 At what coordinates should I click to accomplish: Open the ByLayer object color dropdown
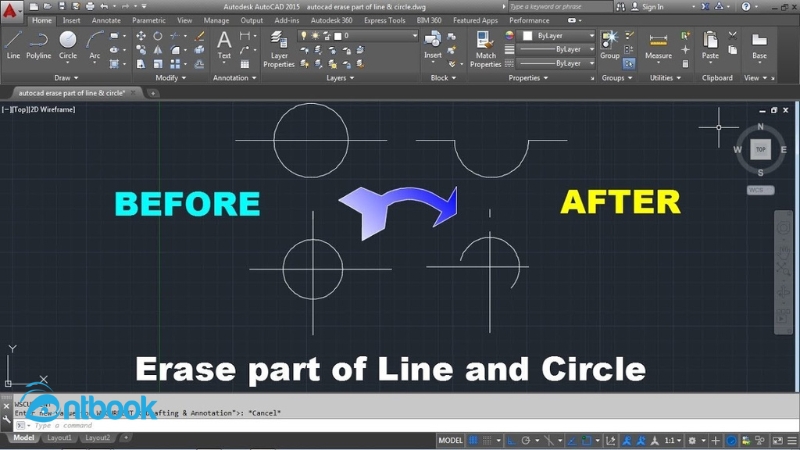pos(557,36)
